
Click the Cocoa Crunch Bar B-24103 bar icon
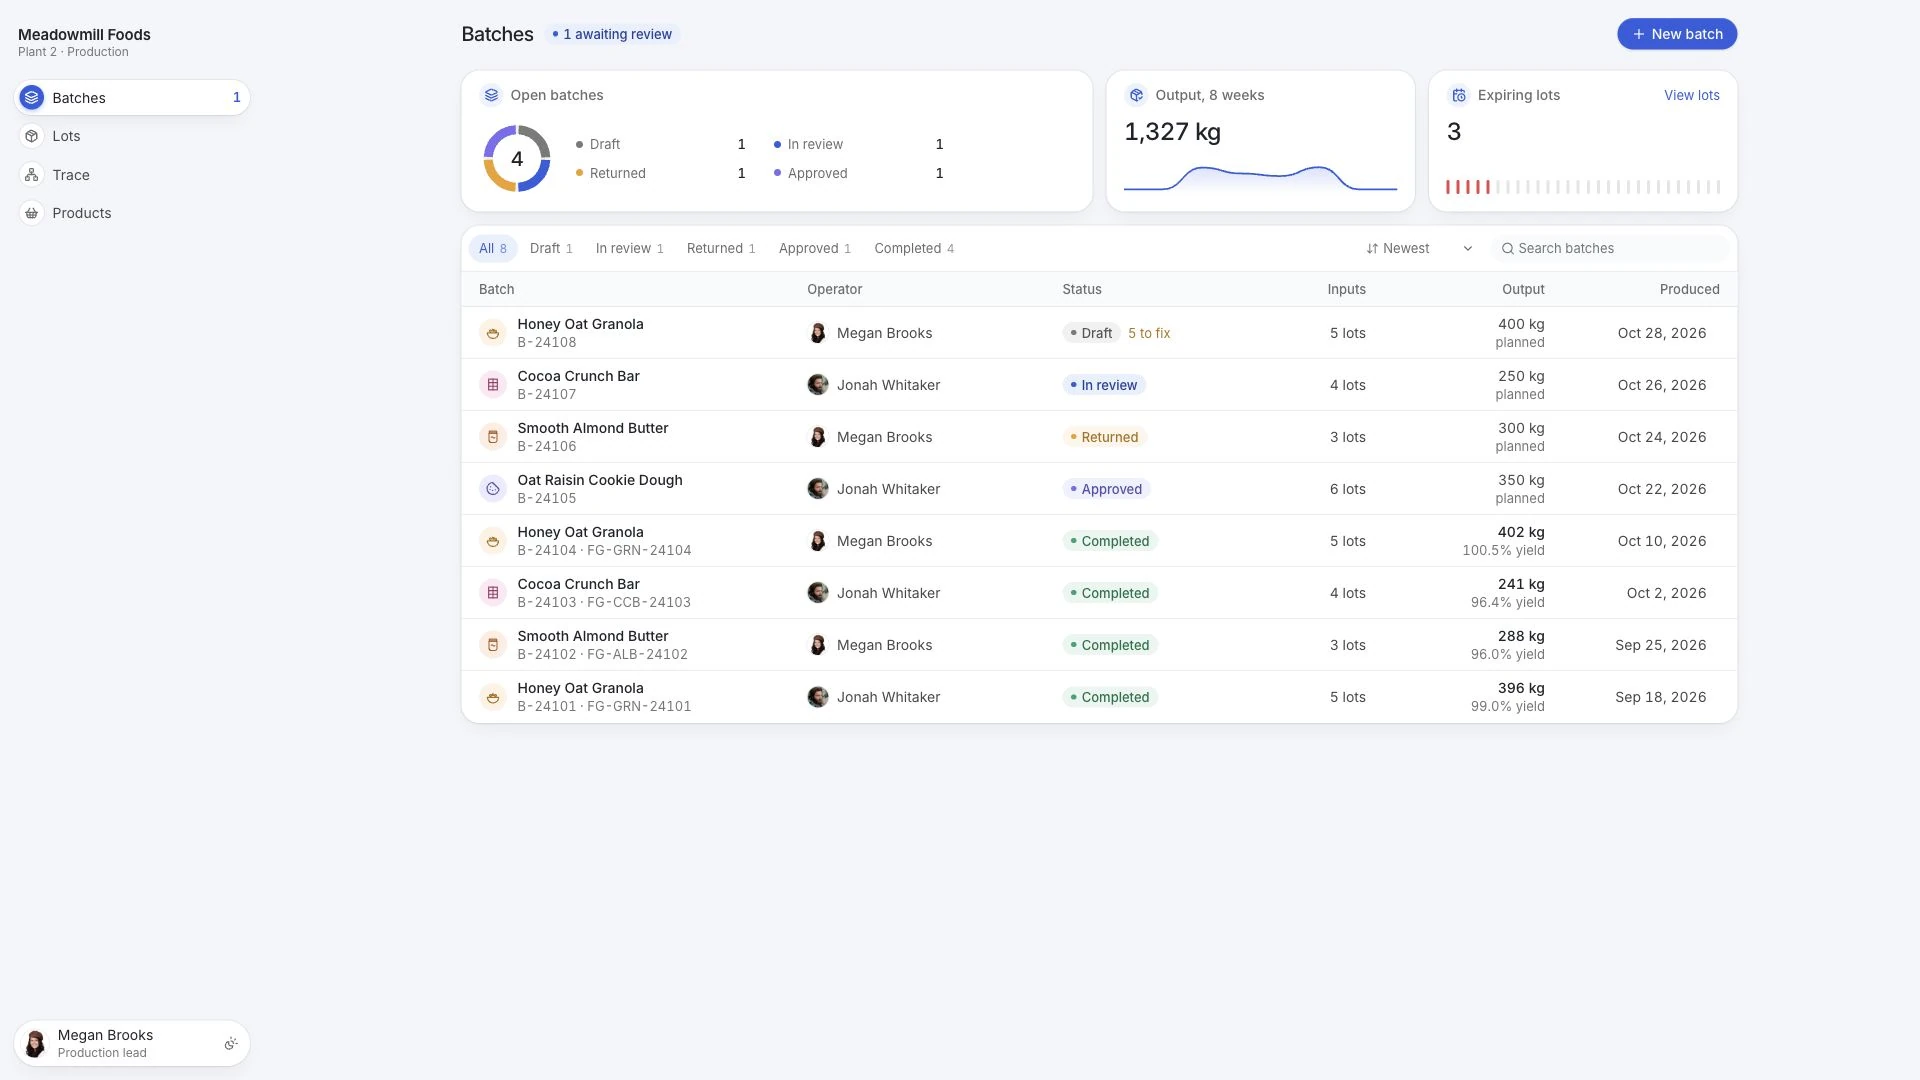coord(493,593)
